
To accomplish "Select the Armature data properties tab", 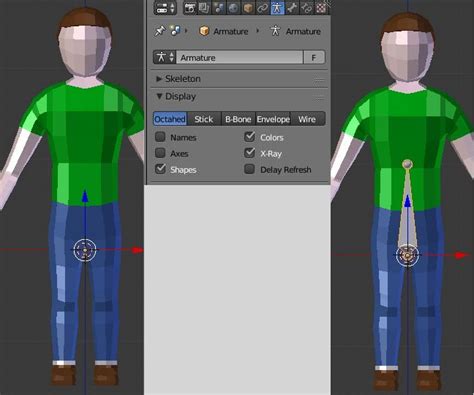I will [277, 8].
